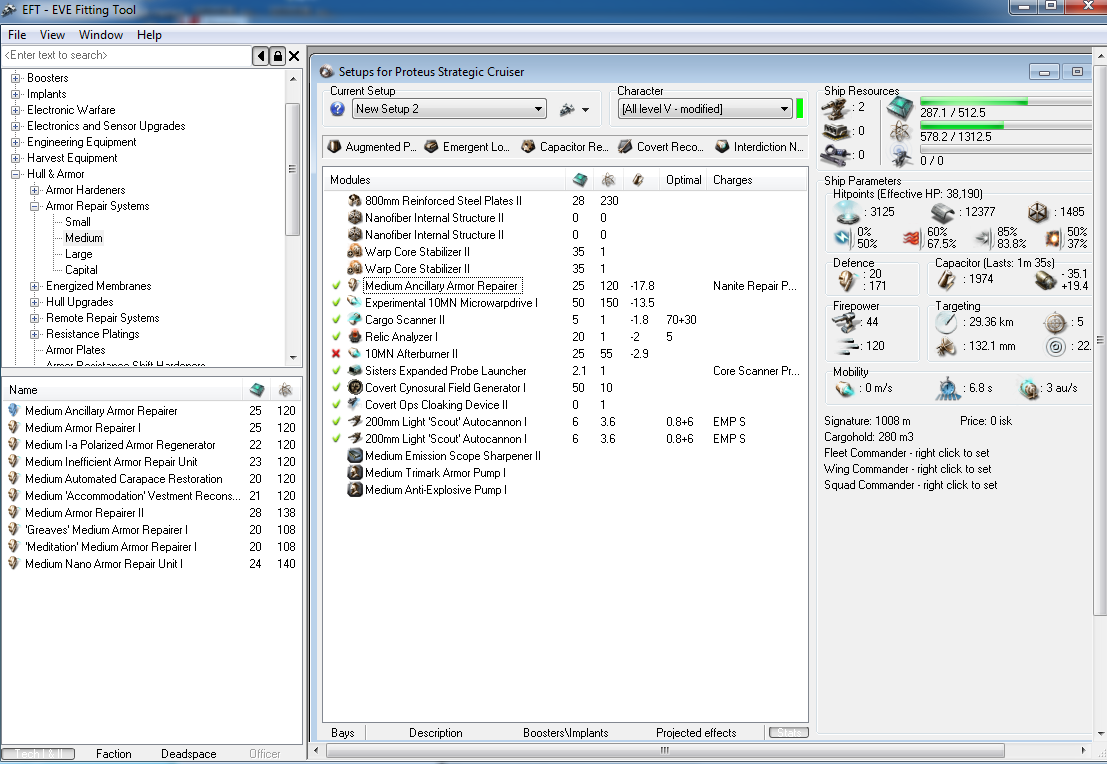1107x764 pixels.
Task: Click the Medium Trimark Armor Pump I icon
Action: [354, 472]
